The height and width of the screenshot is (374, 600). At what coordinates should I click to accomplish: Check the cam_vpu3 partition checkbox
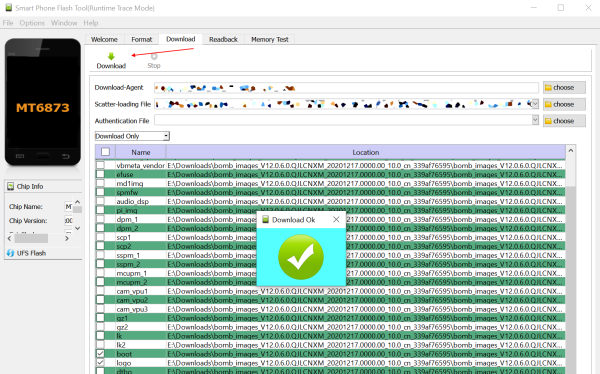[x=100, y=309]
